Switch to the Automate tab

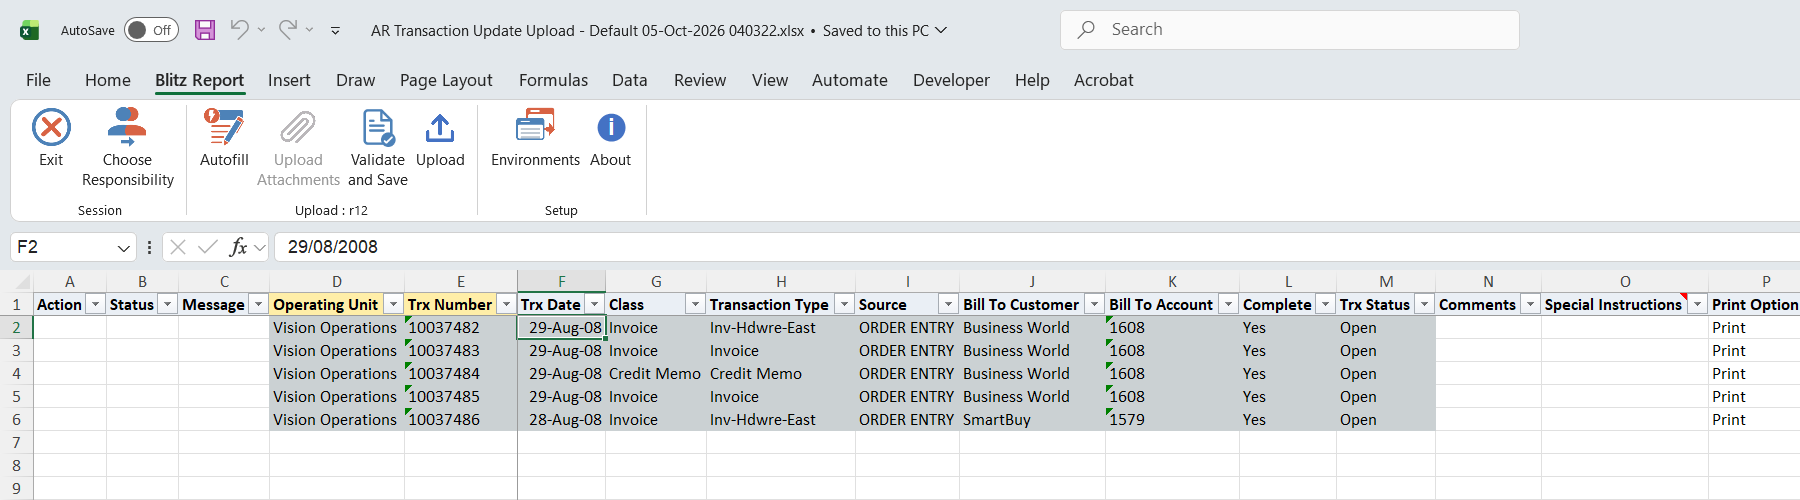(850, 80)
